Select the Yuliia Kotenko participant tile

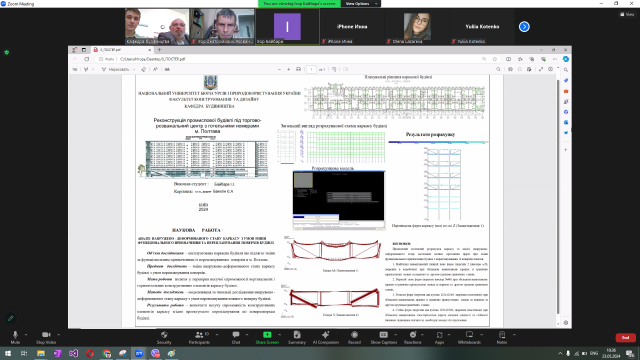click(x=482, y=27)
